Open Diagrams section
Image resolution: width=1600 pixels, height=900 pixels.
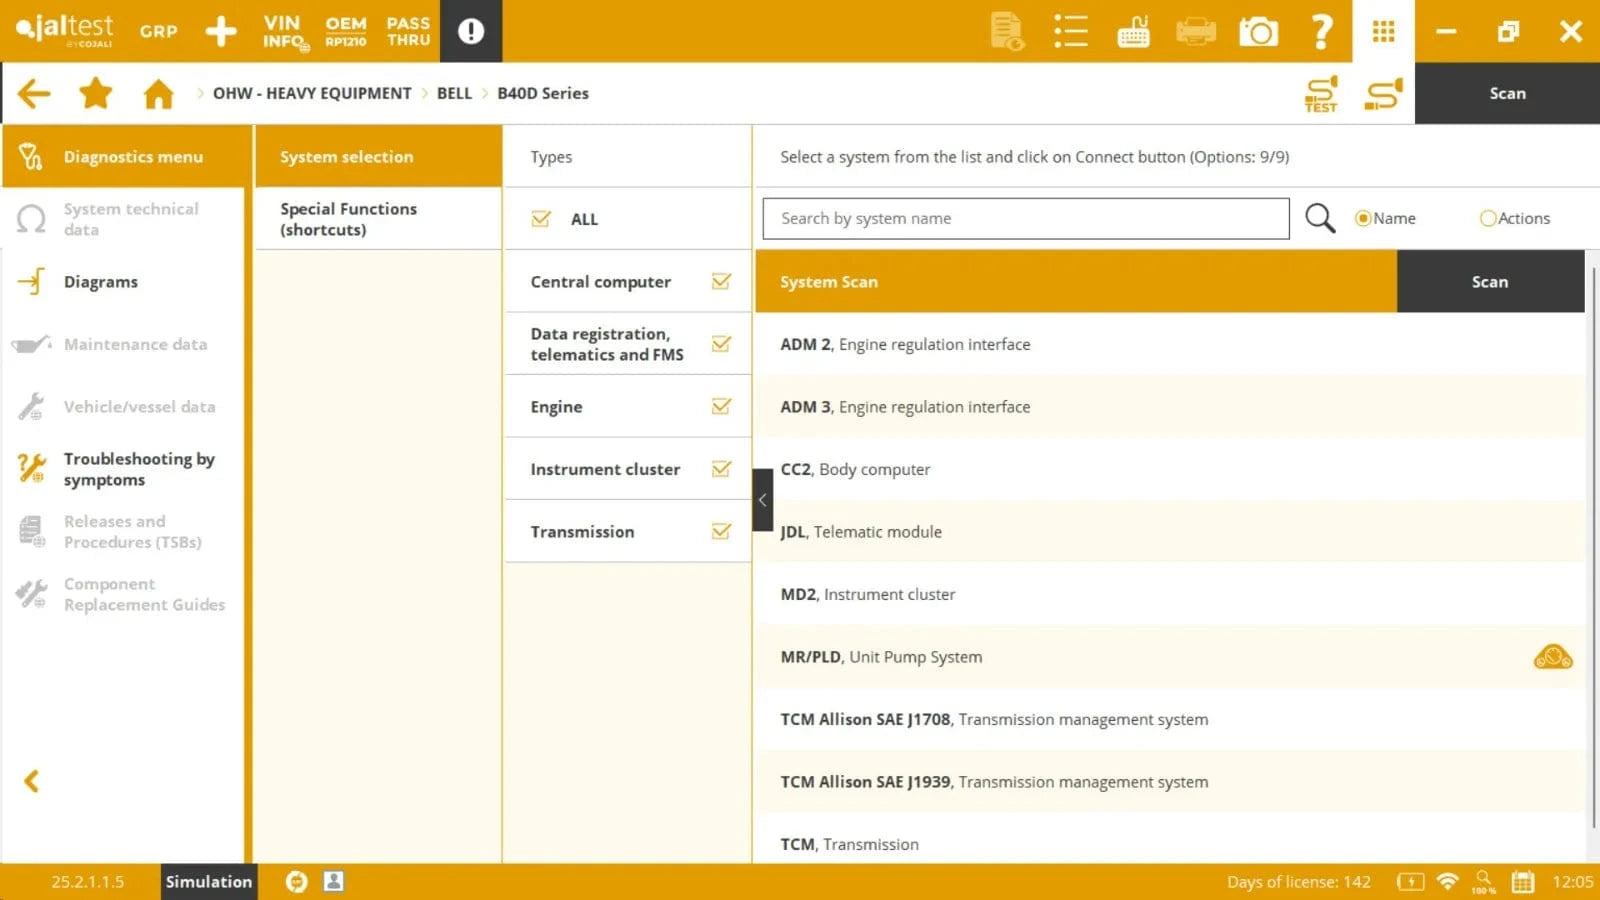coord(123,281)
